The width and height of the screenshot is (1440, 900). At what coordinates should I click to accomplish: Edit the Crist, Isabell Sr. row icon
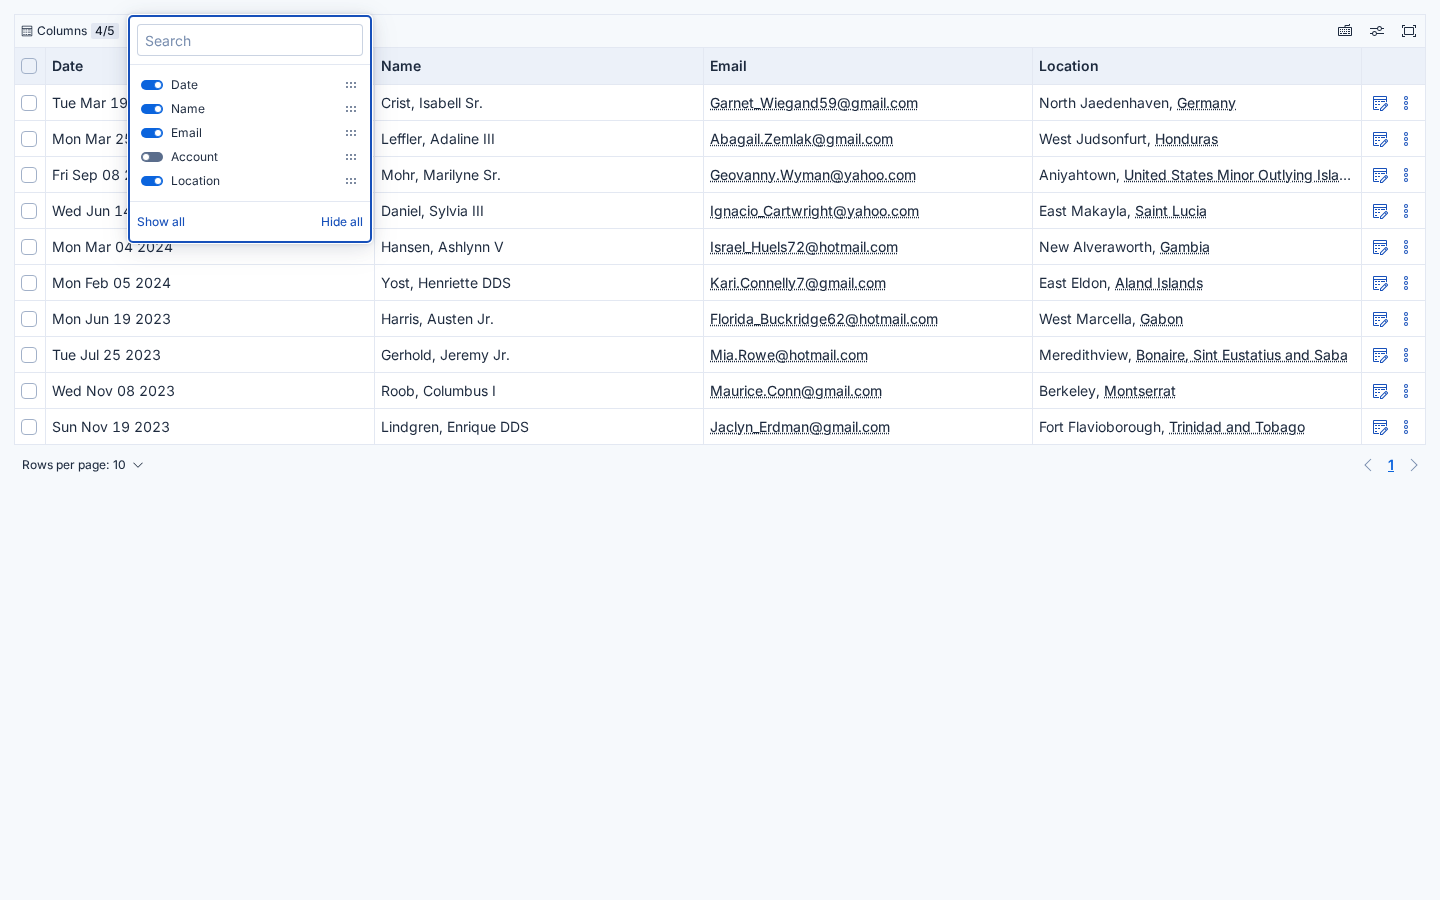point(1380,103)
